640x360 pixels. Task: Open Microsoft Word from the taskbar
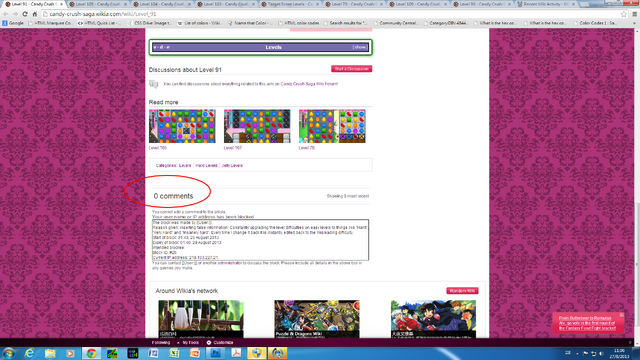[153, 353]
